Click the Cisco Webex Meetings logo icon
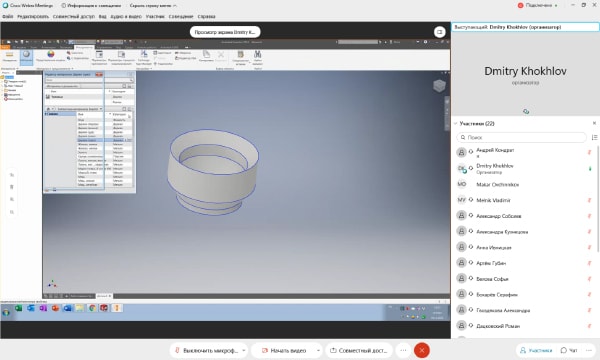The width and height of the screenshot is (600, 360). 5,5
